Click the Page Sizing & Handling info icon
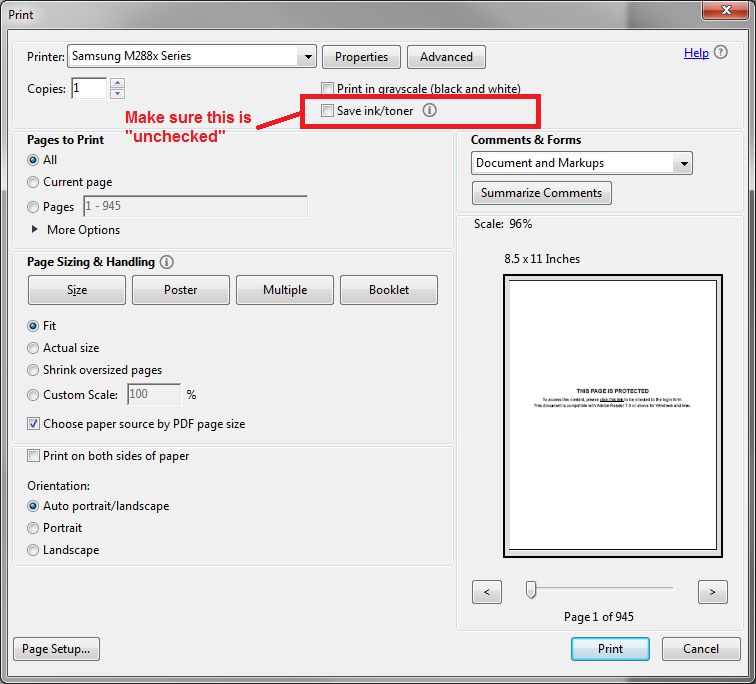This screenshot has width=756, height=684. pyautogui.click(x=166, y=262)
